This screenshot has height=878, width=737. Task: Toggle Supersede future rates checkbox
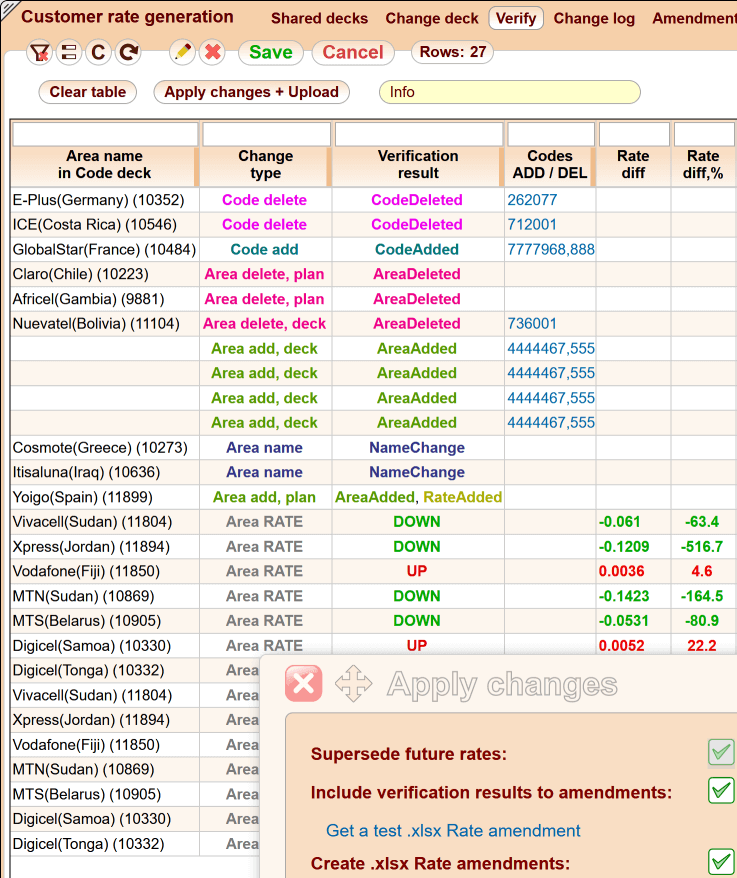pyautogui.click(x=721, y=753)
